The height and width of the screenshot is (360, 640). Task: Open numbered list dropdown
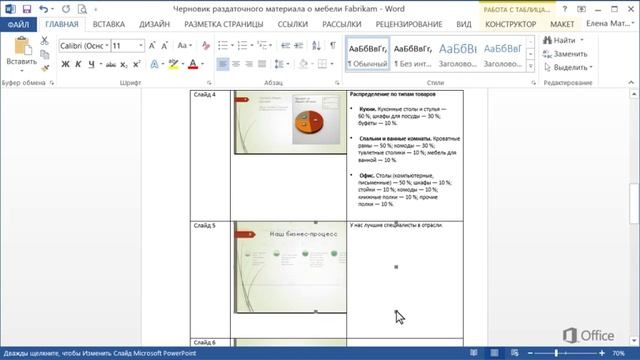pos(252,45)
